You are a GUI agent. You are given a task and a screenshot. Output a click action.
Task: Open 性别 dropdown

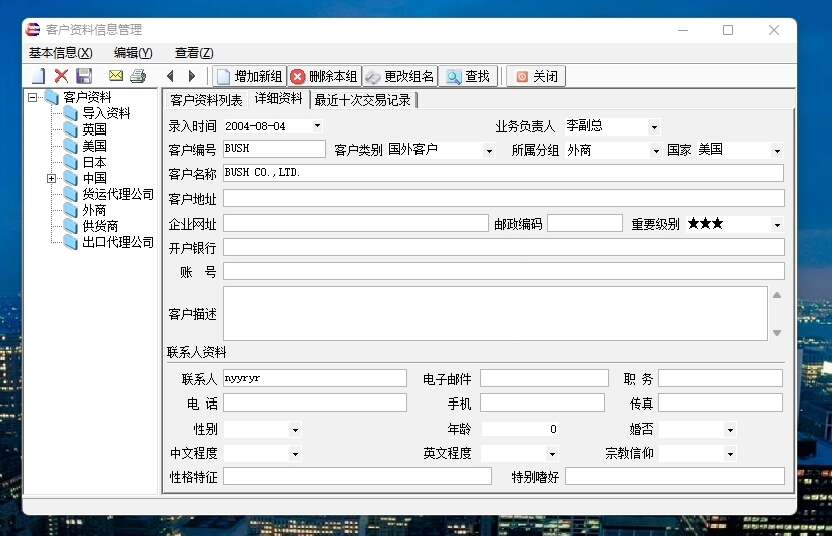(x=296, y=429)
